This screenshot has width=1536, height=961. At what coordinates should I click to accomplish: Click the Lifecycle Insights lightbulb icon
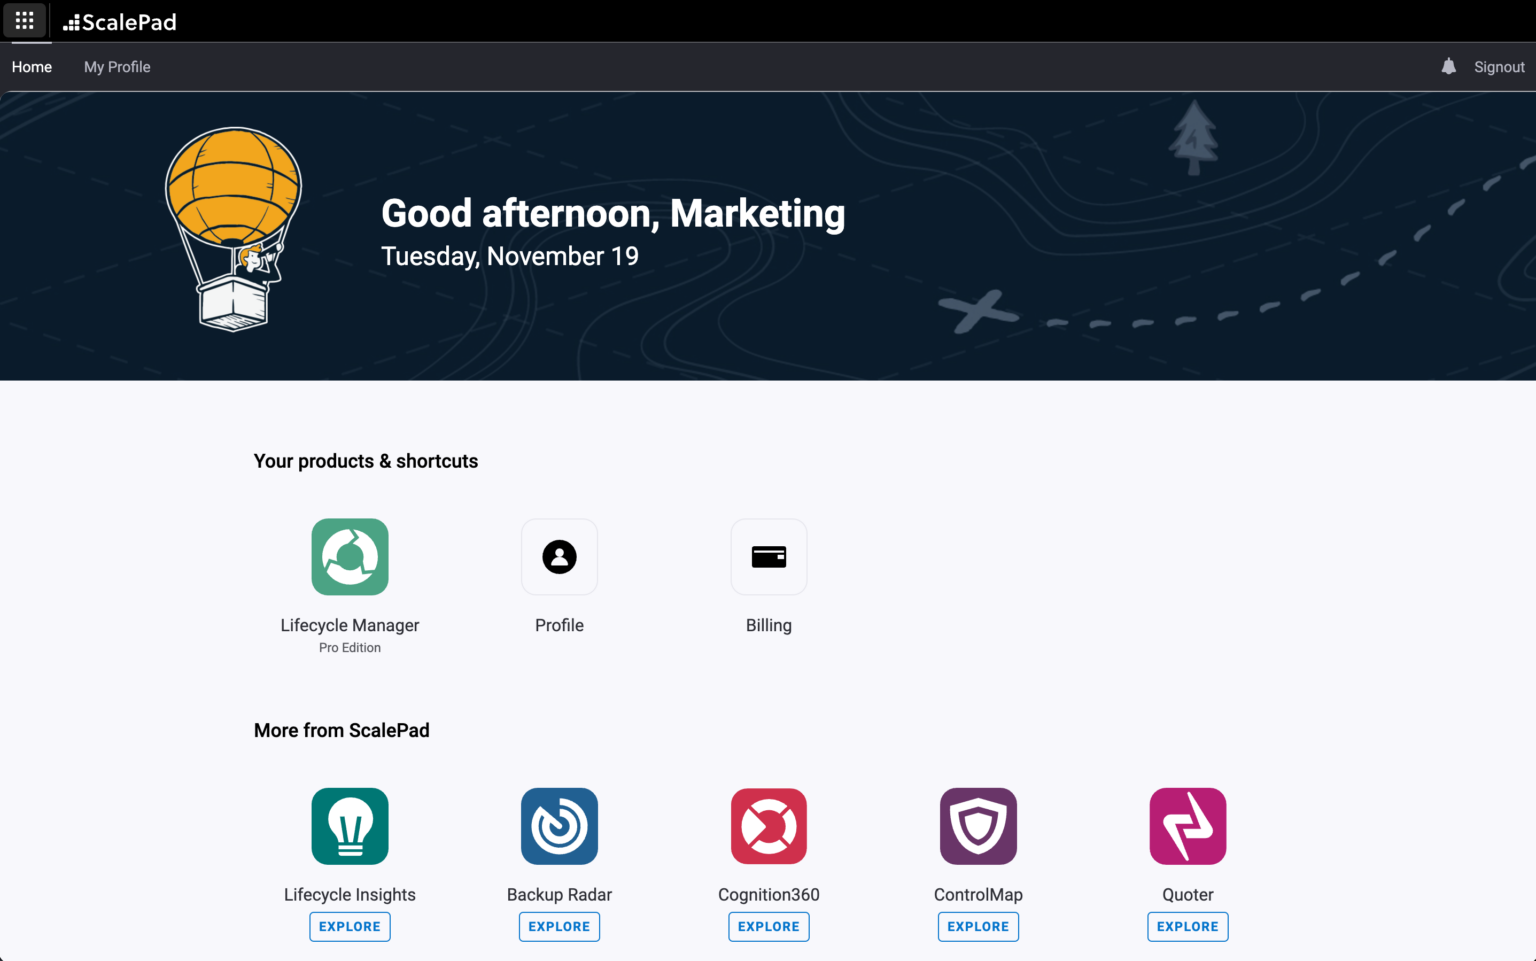coord(349,826)
